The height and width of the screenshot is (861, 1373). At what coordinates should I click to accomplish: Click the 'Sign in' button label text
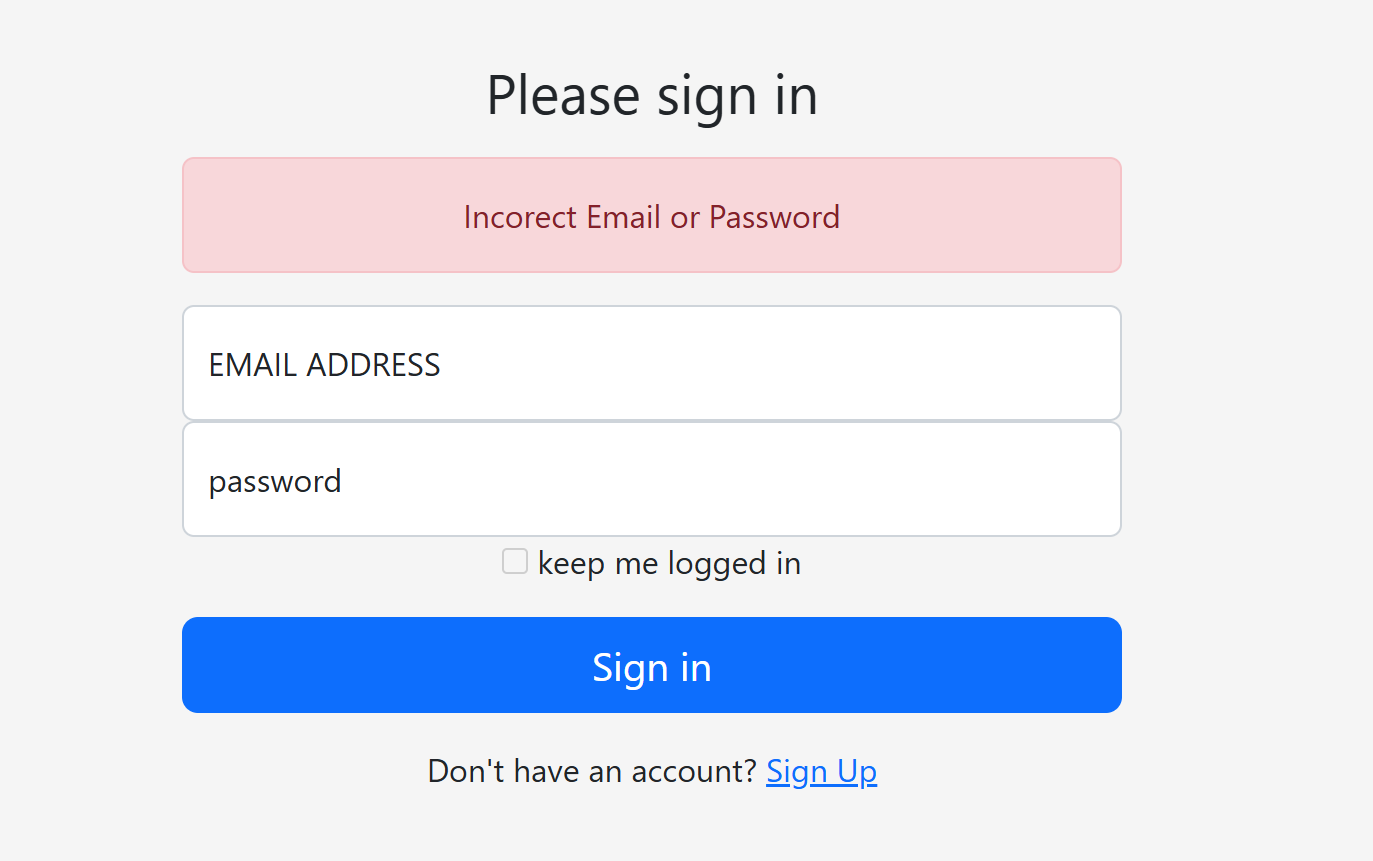[x=651, y=667]
